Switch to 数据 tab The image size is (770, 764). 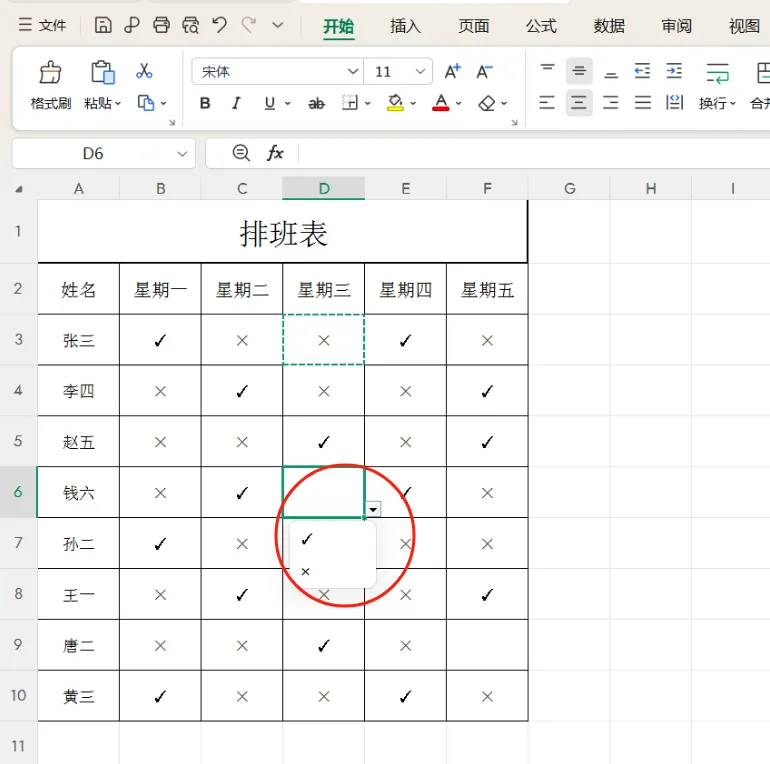click(609, 26)
